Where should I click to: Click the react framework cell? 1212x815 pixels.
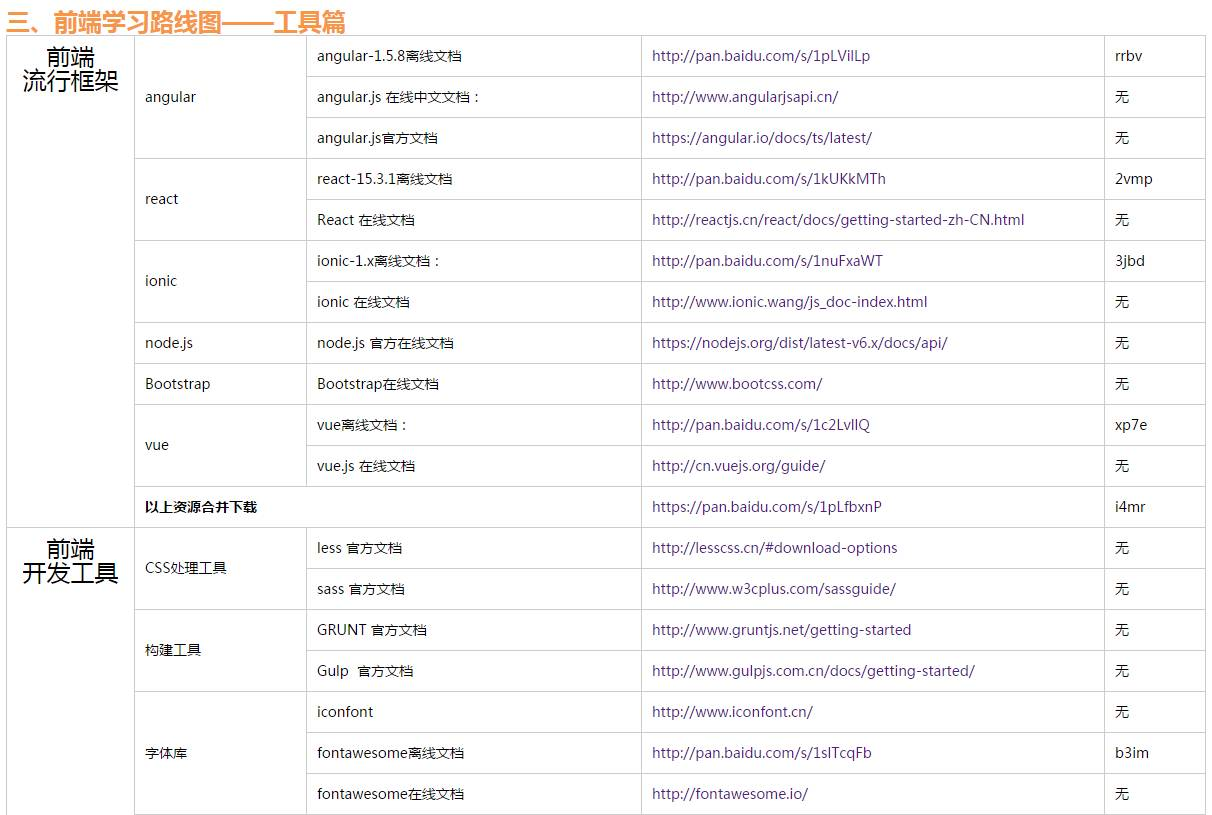tap(220, 199)
